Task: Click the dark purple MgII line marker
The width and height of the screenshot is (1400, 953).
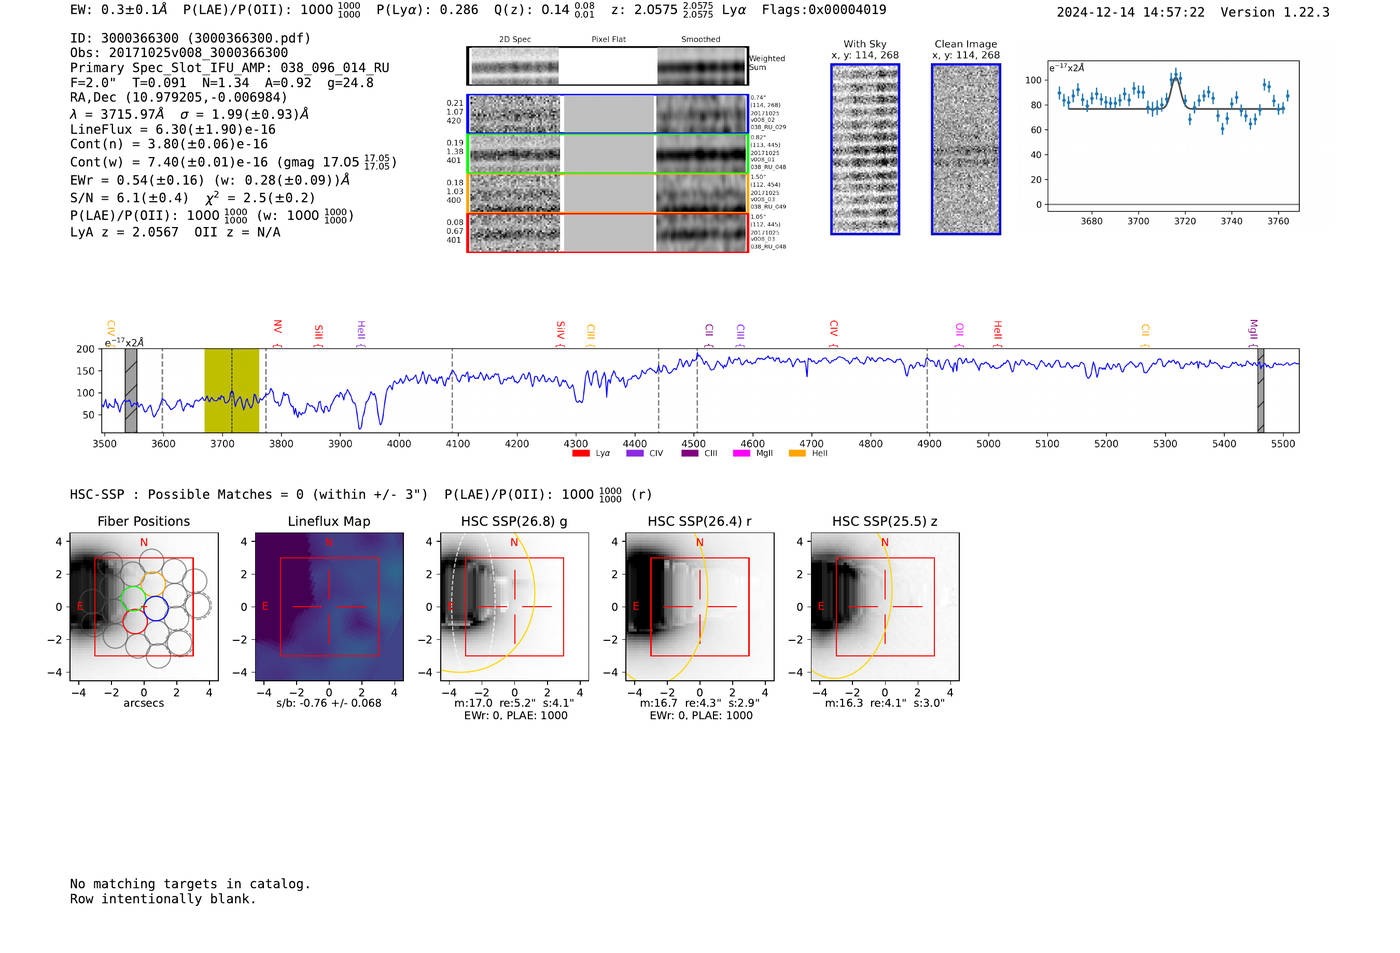Action: click(x=1253, y=333)
